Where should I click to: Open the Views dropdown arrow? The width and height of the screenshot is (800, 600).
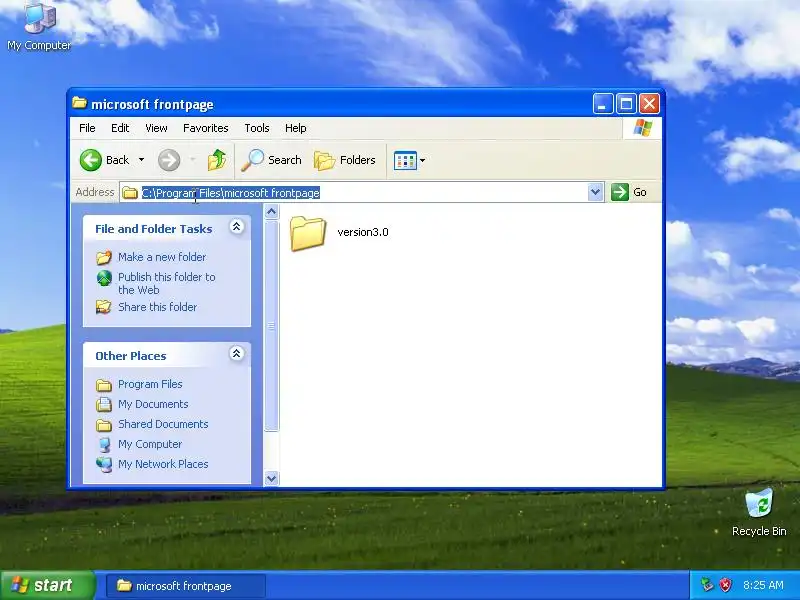[422, 161]
